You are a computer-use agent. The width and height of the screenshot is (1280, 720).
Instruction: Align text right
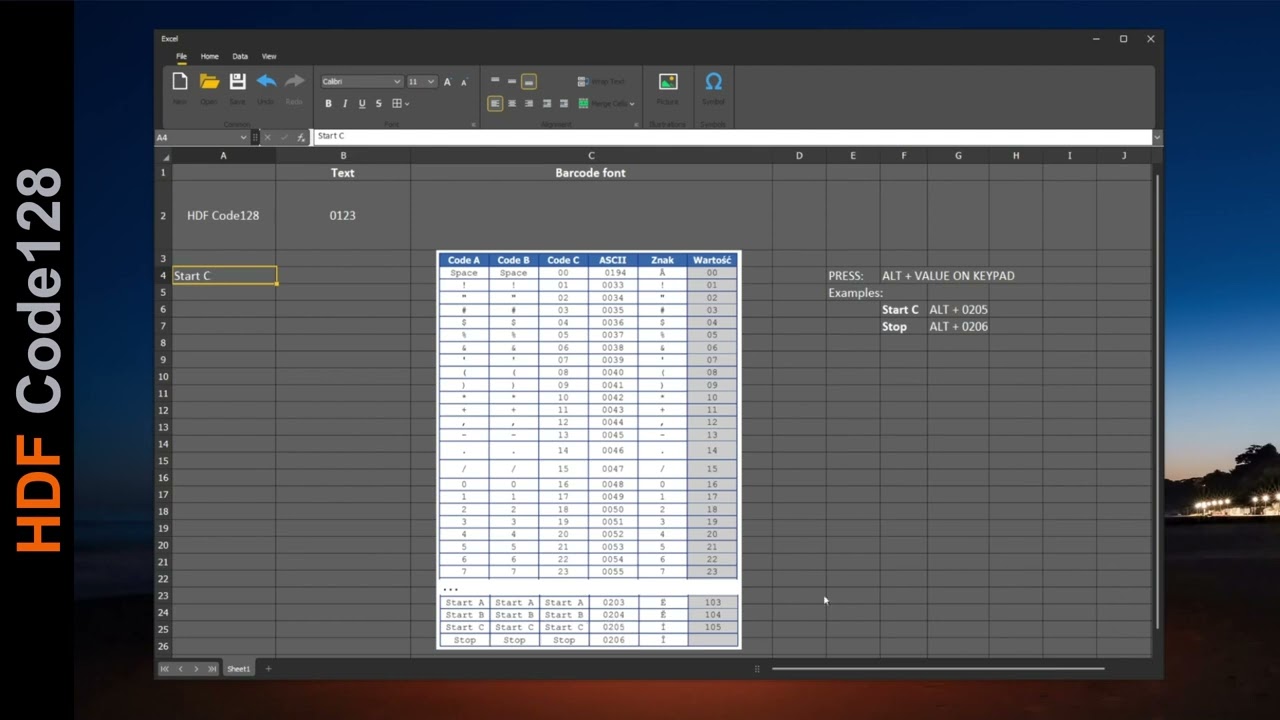point(529,104)
